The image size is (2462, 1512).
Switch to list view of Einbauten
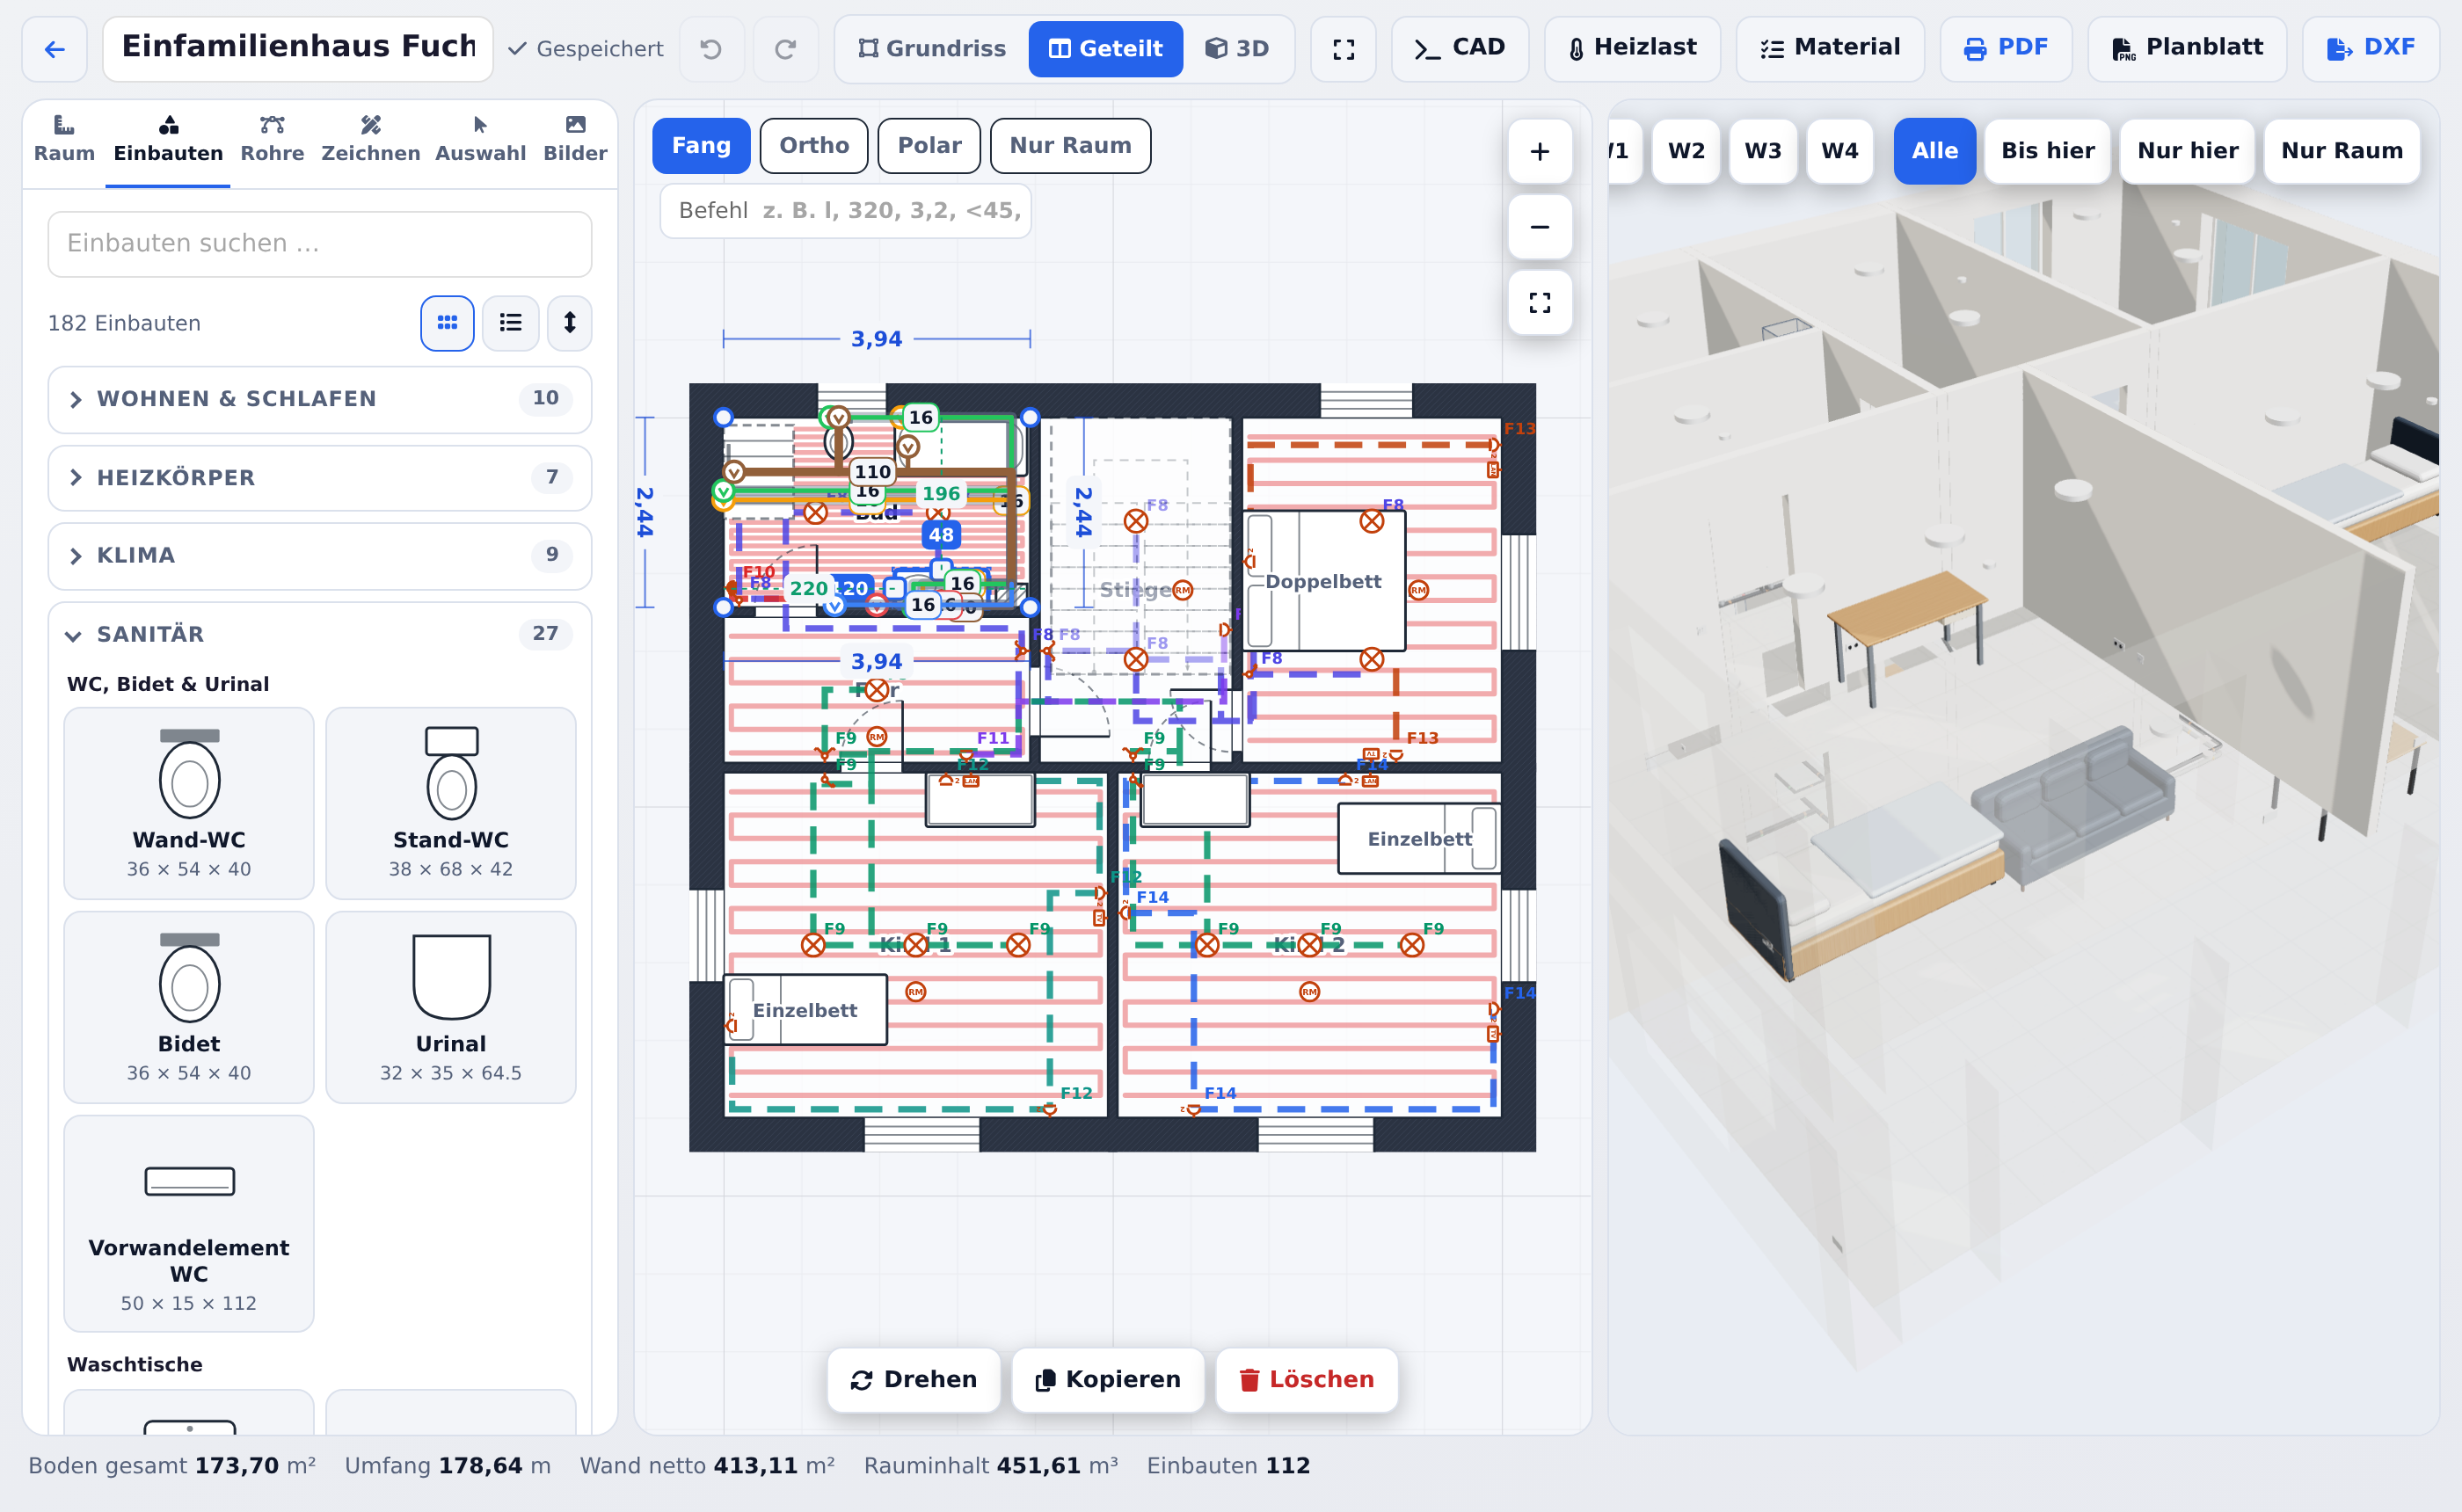[x=510, y=323]
